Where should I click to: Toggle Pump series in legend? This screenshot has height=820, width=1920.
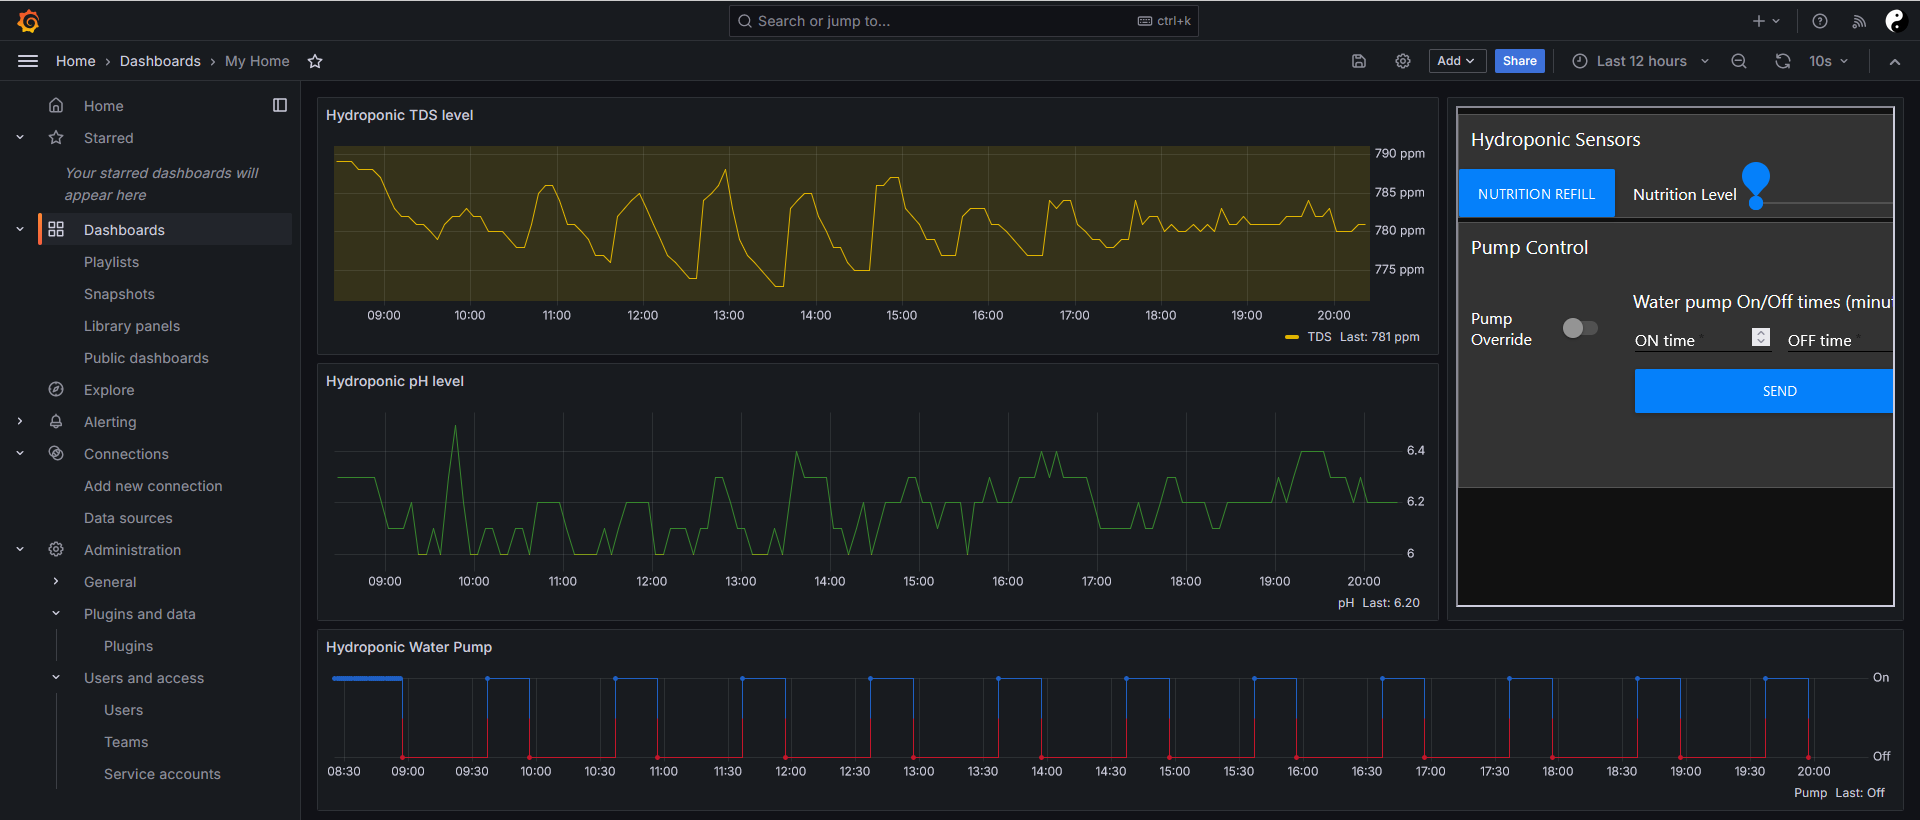pos(1810,793)
